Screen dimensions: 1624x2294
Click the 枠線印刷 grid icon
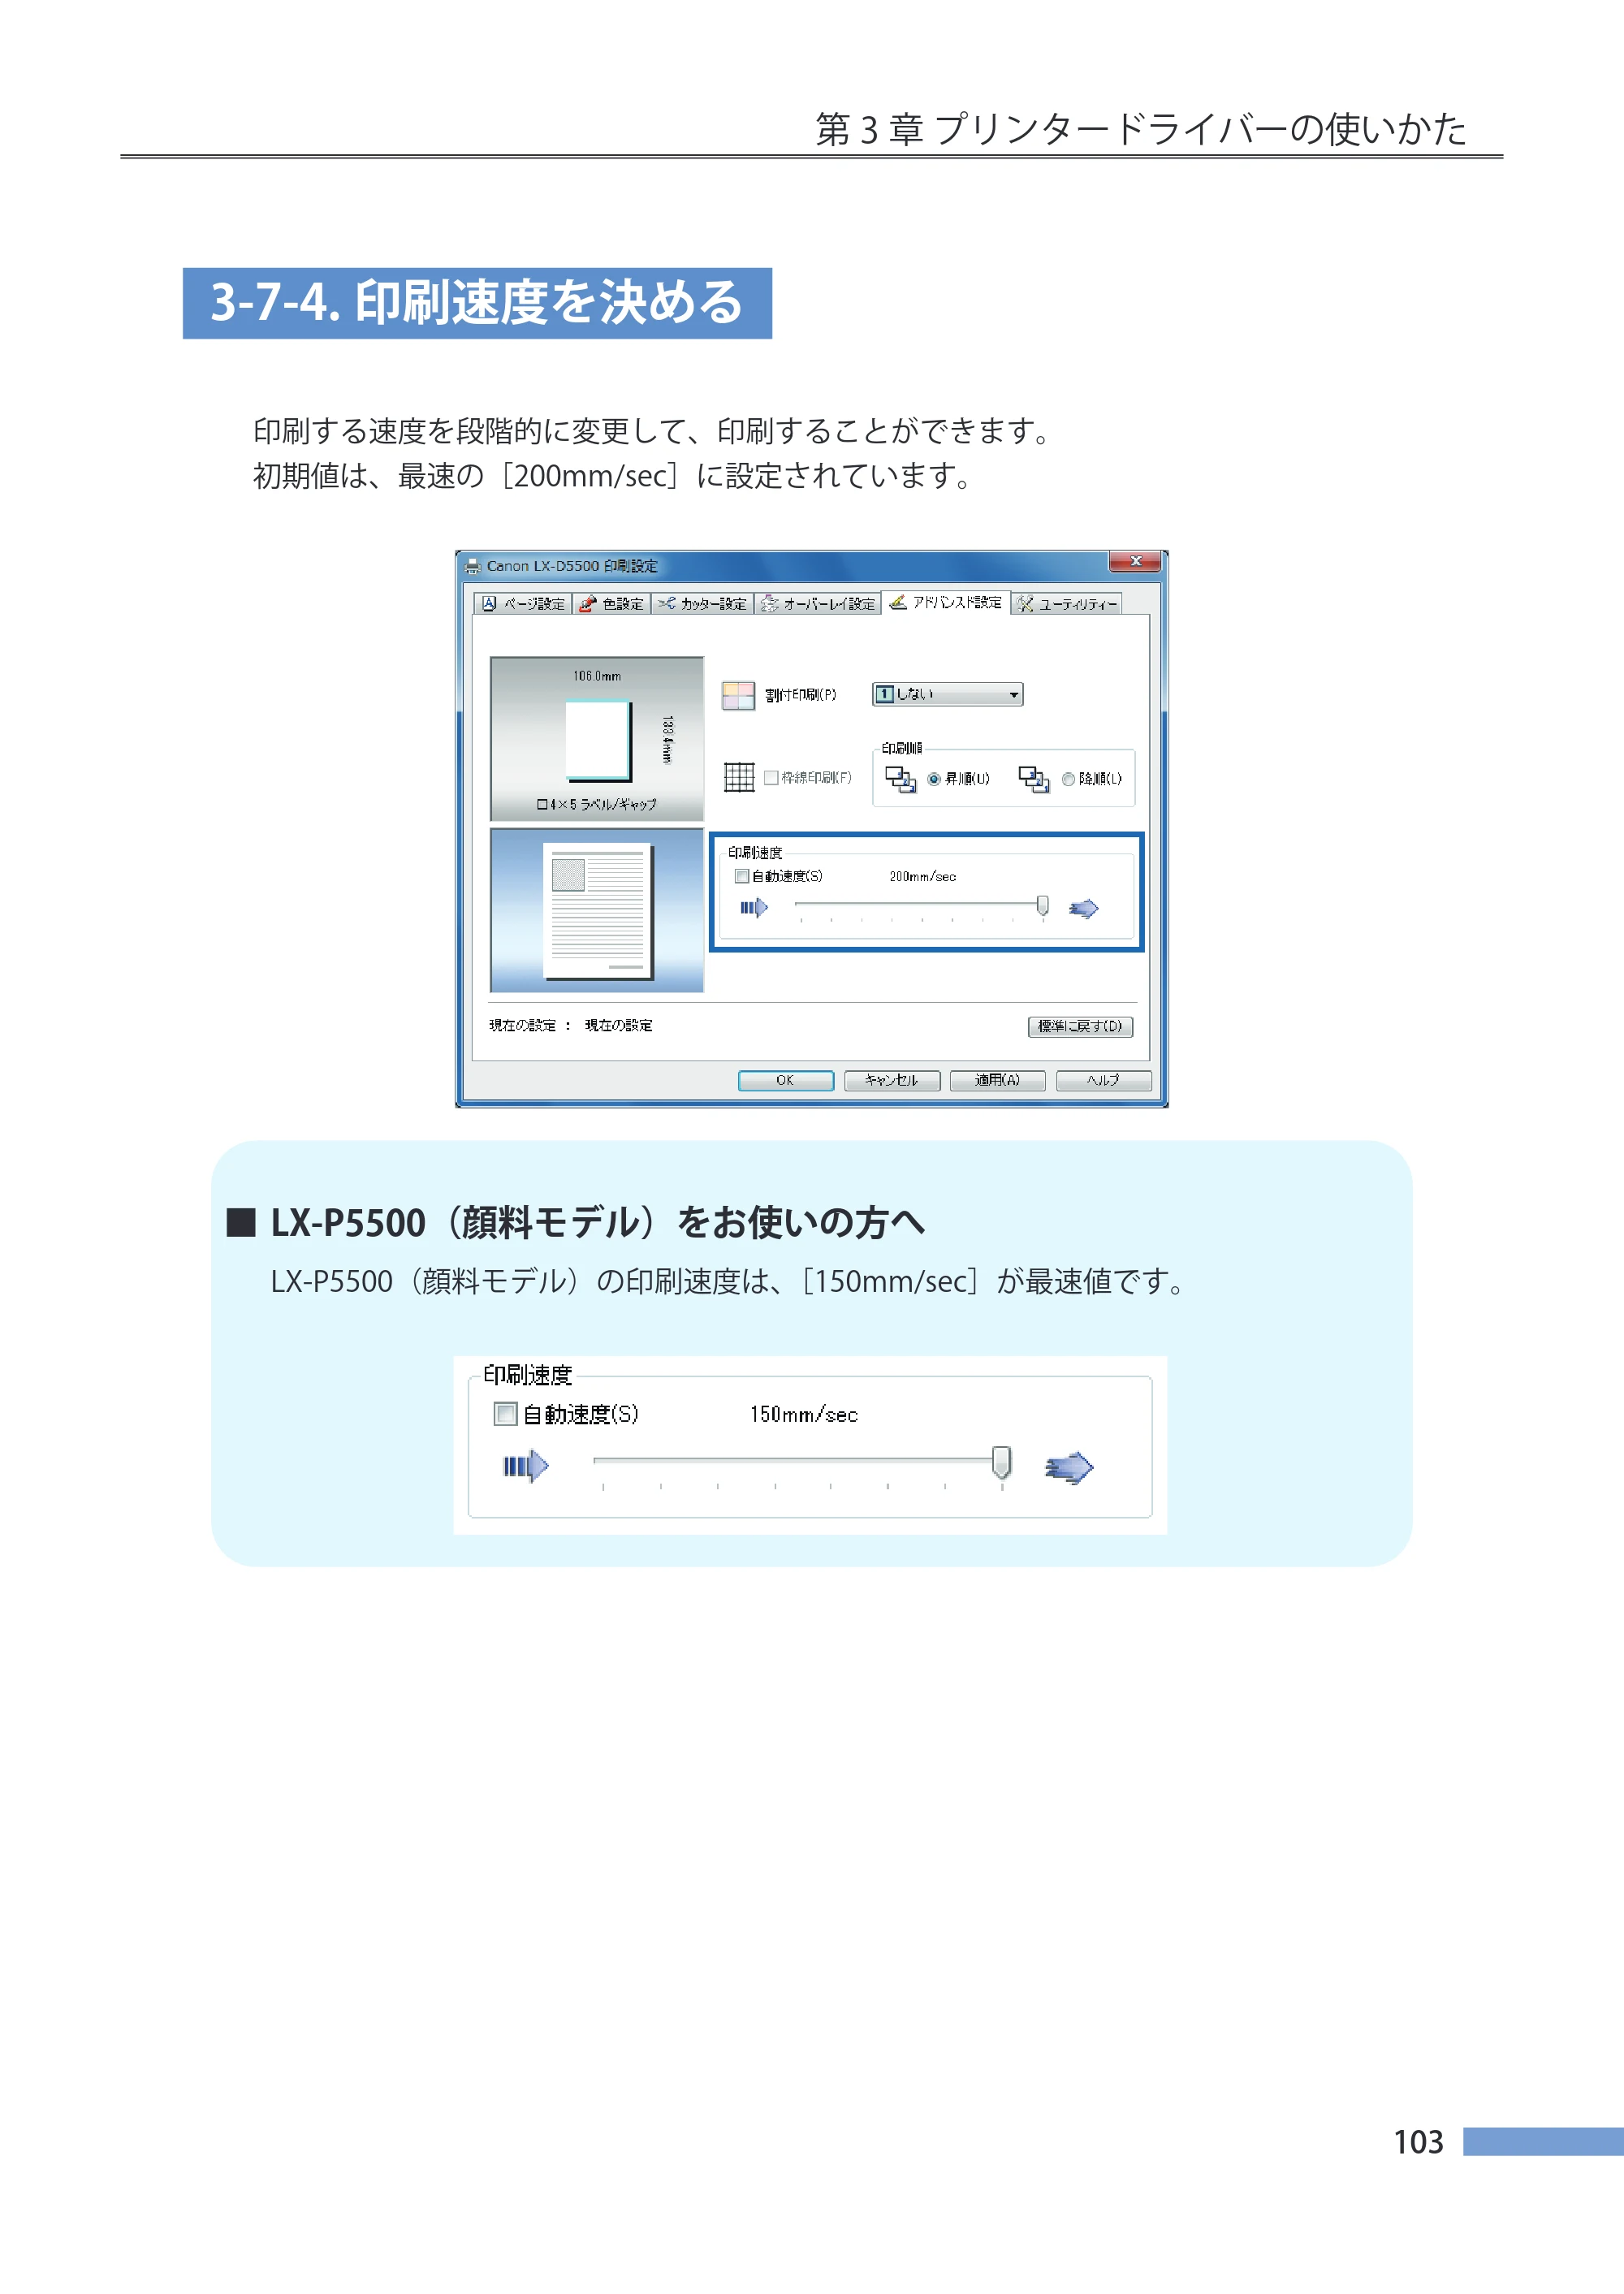coord(738,777)
